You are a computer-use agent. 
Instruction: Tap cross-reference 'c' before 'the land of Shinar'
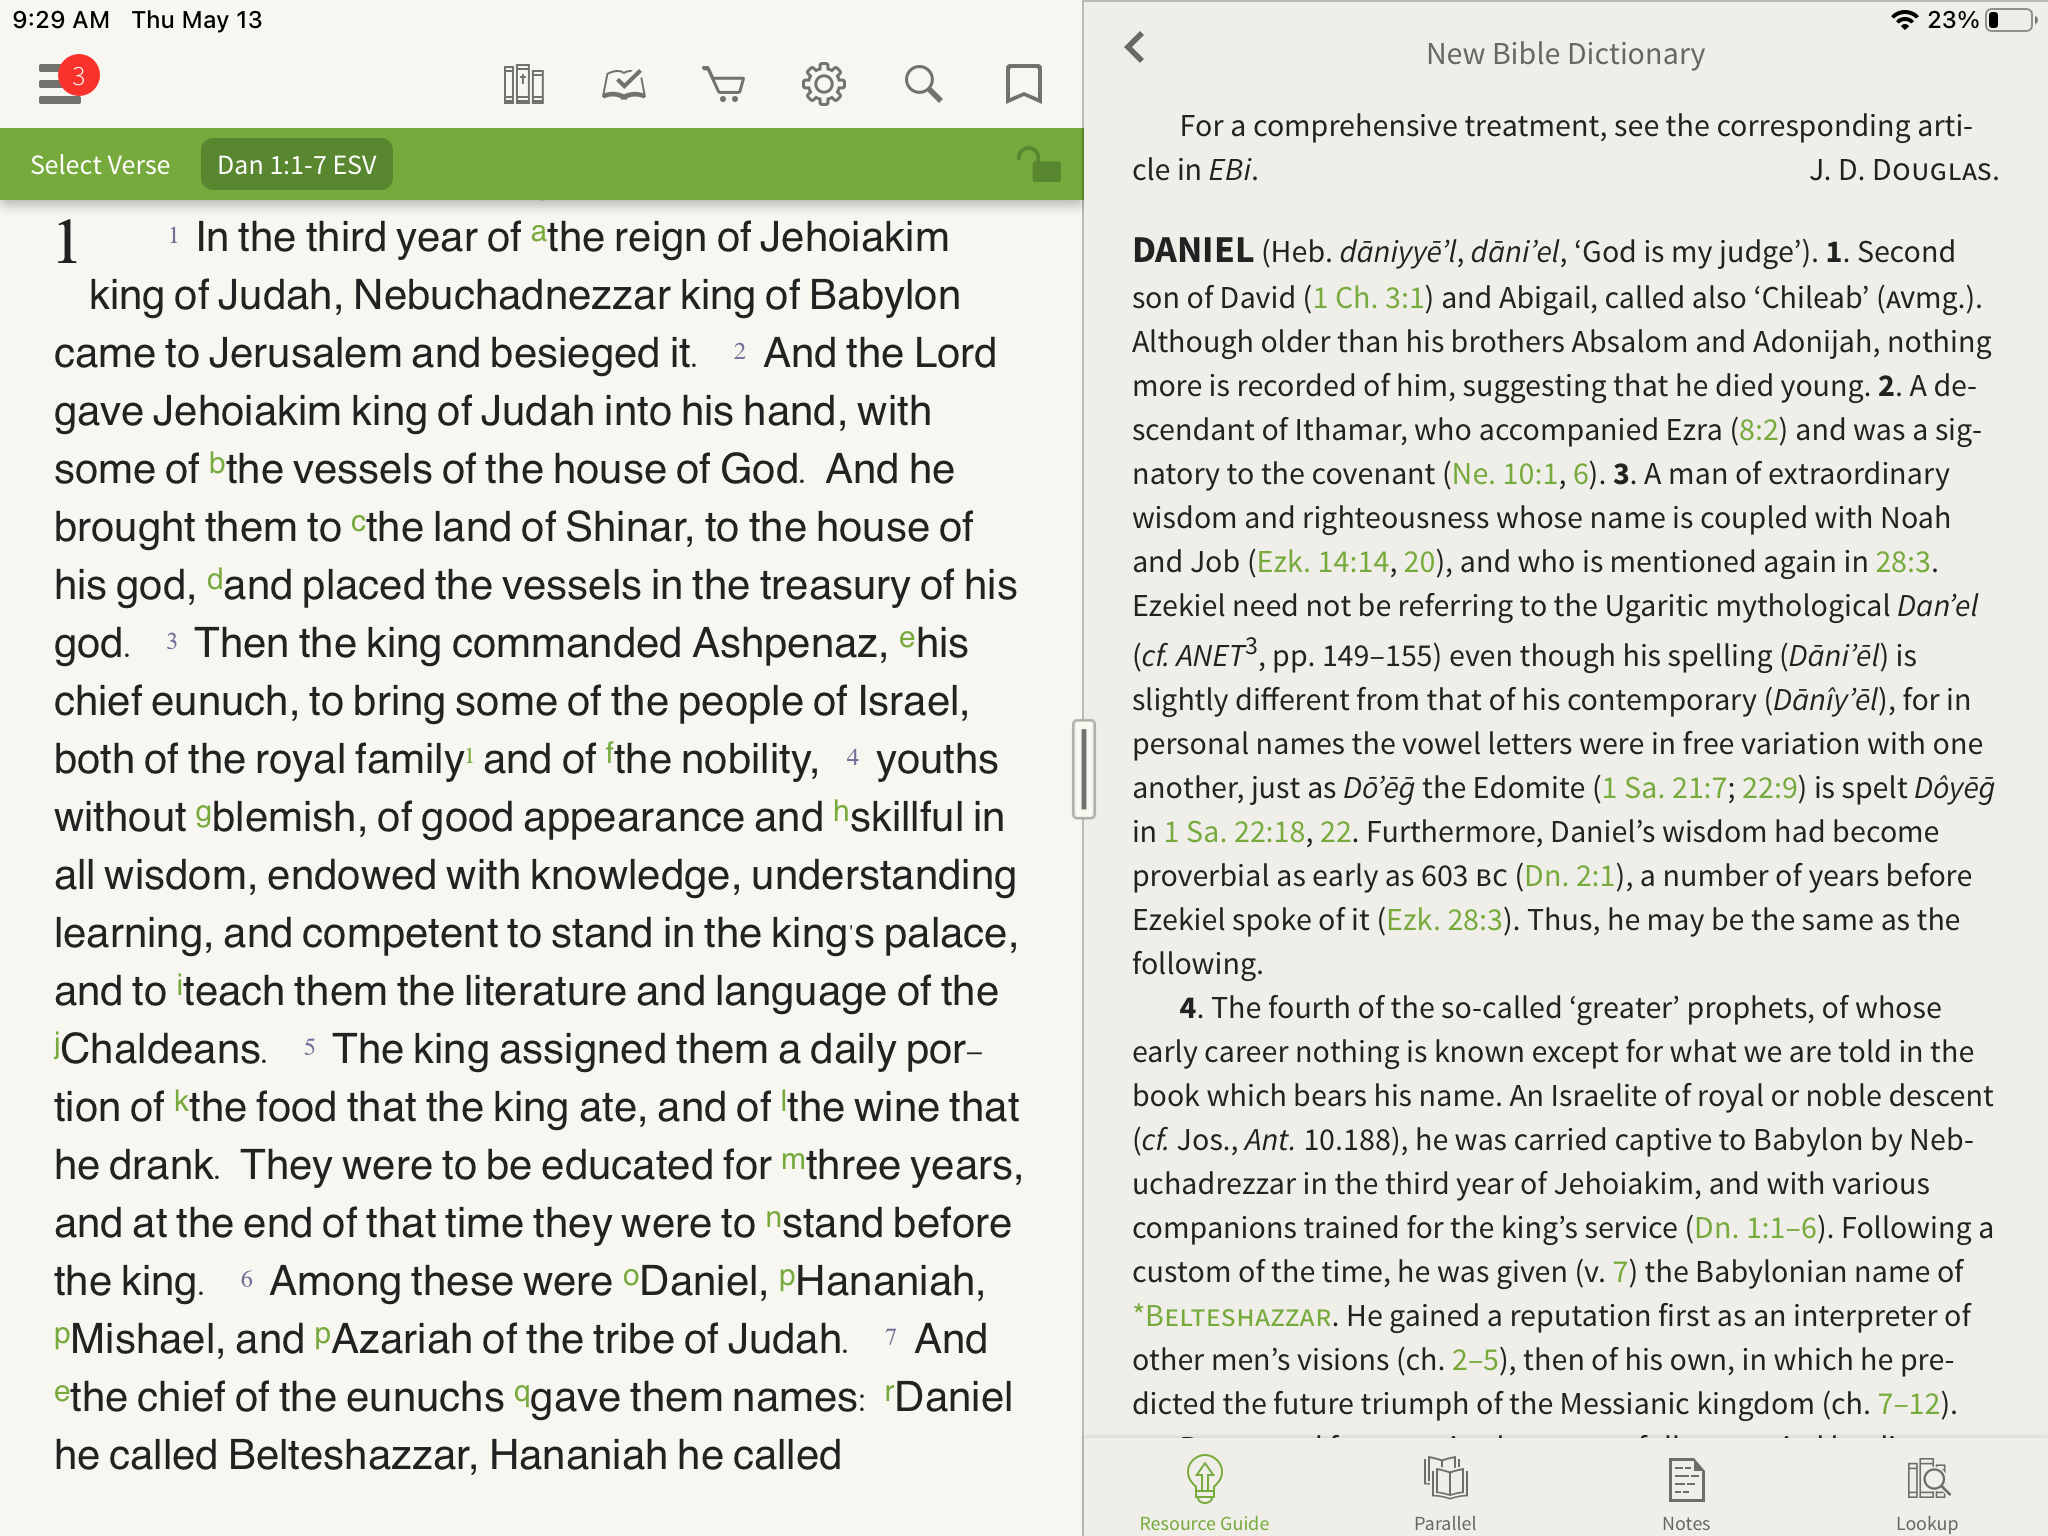(358, 522)
